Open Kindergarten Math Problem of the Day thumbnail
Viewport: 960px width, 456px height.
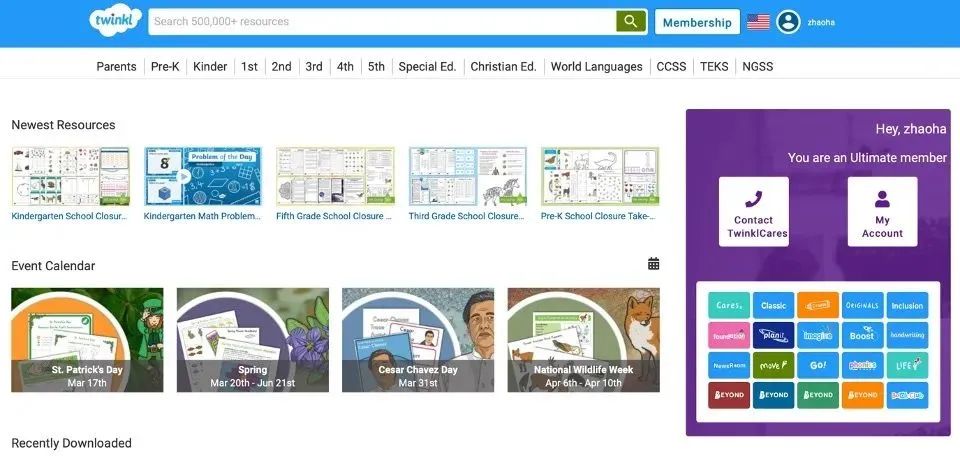click(203, 176)
